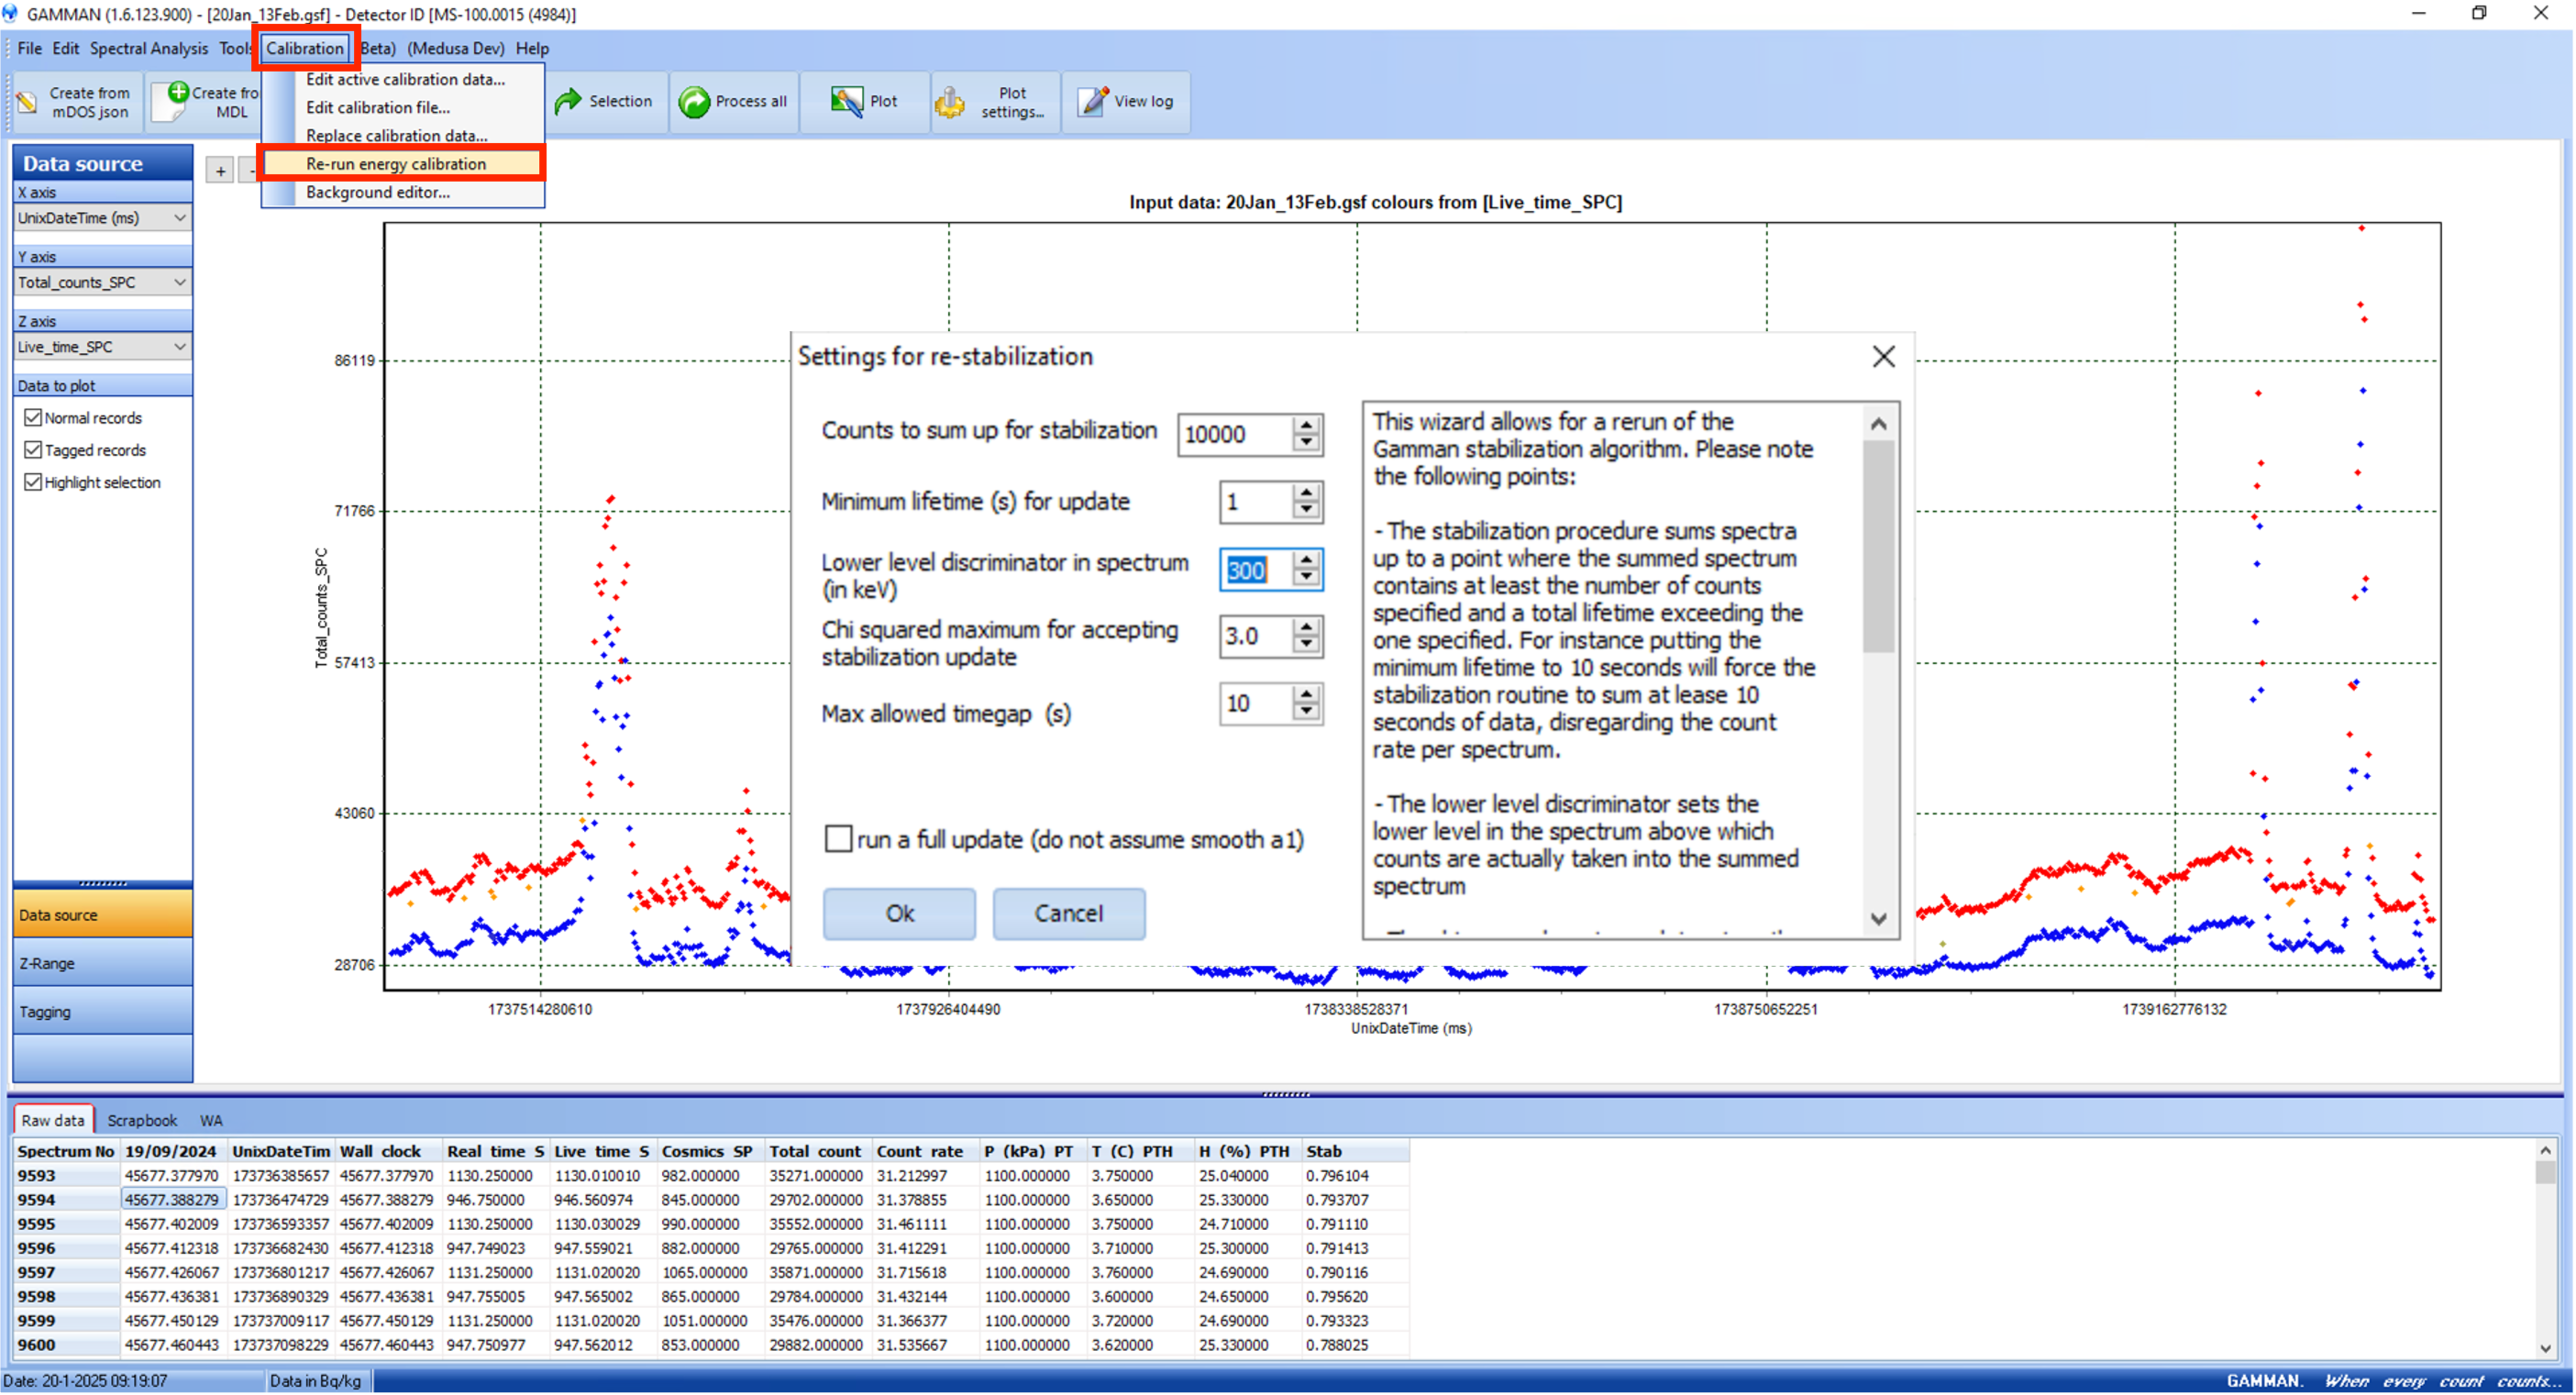This screenshot has height=1395, width=2576.
Task: Switch to the Scrapbook tab
Action: (142, 1120)
